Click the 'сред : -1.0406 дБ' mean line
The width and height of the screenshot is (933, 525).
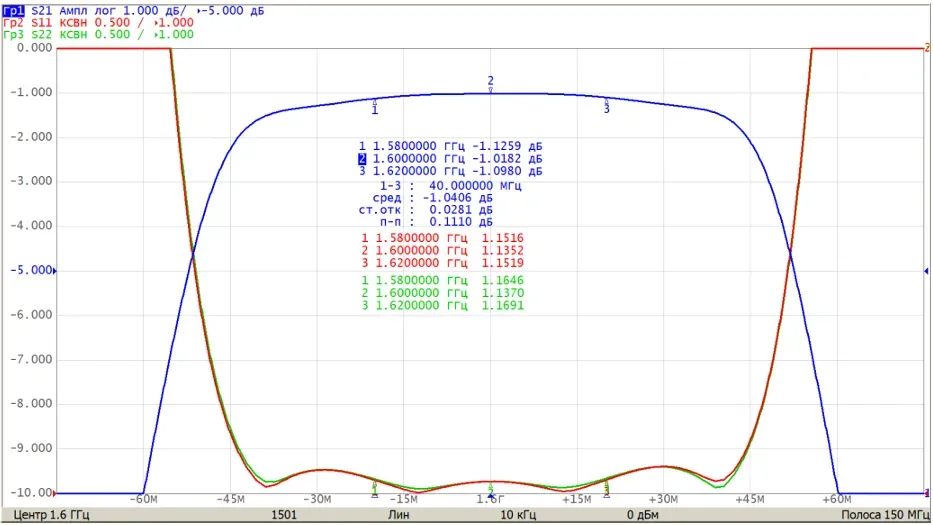click(x=433, y=198)
